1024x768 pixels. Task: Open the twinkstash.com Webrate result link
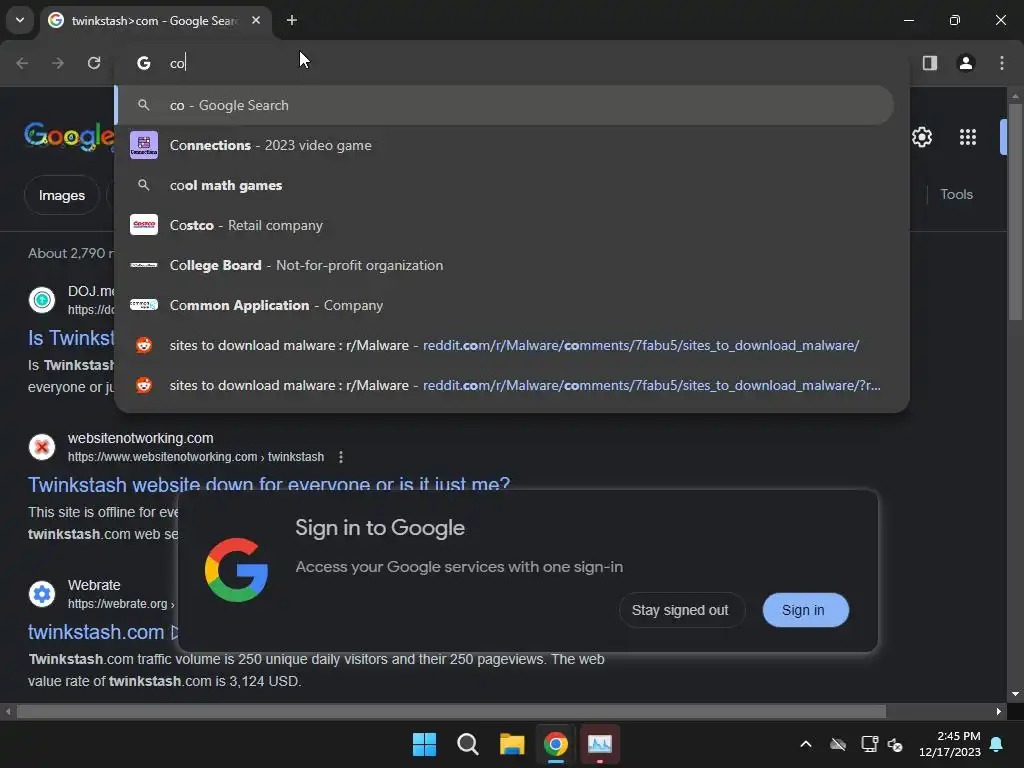pyautogui.click(x=96, y=632)
